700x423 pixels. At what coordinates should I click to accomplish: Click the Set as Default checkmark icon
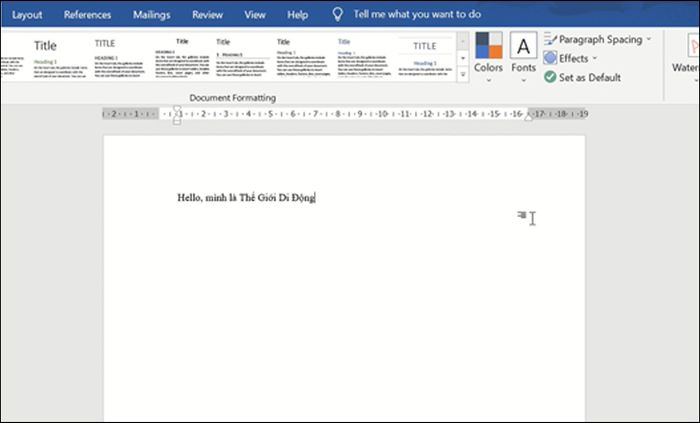pyautogui.click(x=550, y=77)
